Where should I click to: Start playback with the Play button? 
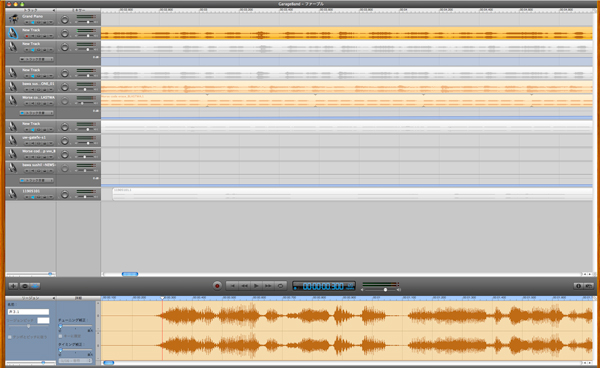(256, 286)
